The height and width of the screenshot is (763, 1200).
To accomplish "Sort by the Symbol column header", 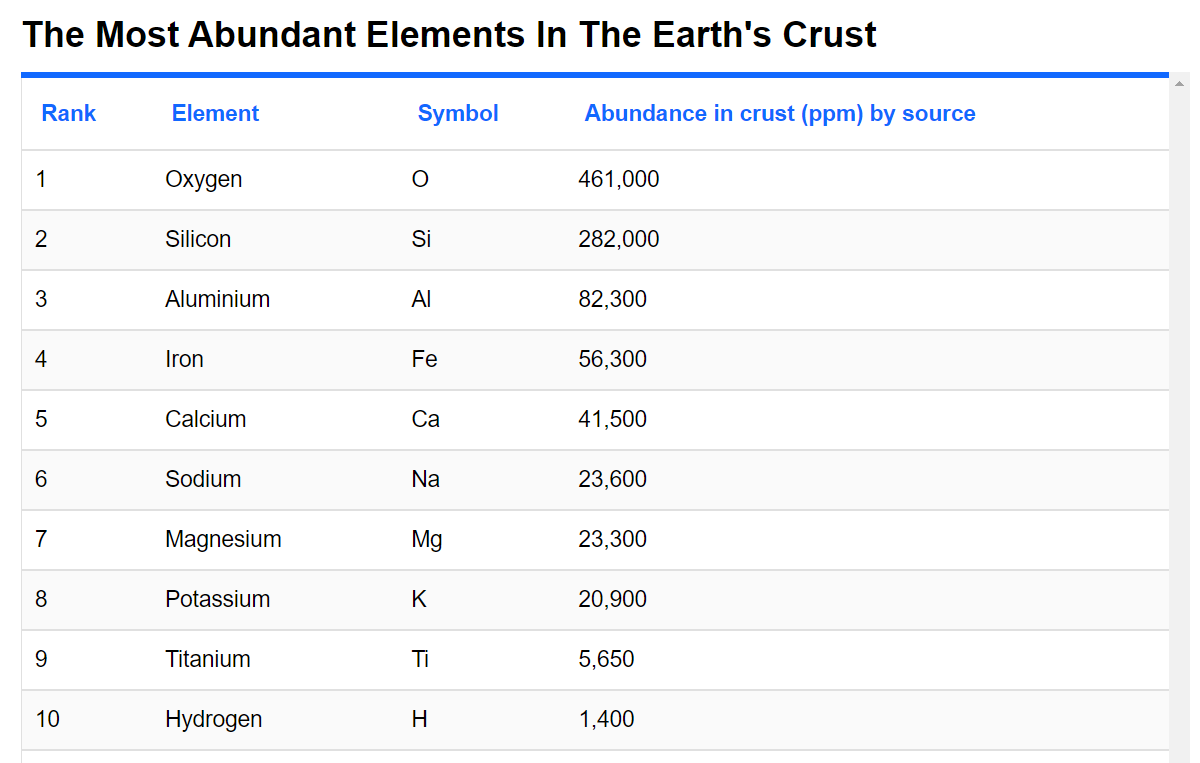I will coord(458,114).
